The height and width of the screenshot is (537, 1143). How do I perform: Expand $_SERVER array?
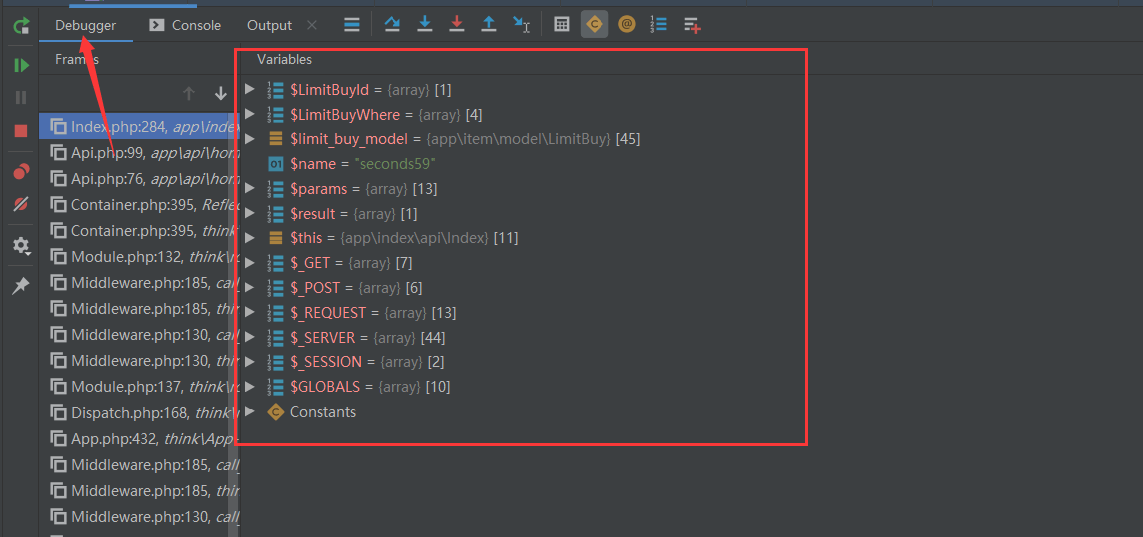pyautogui.click(x=250, y=337)
